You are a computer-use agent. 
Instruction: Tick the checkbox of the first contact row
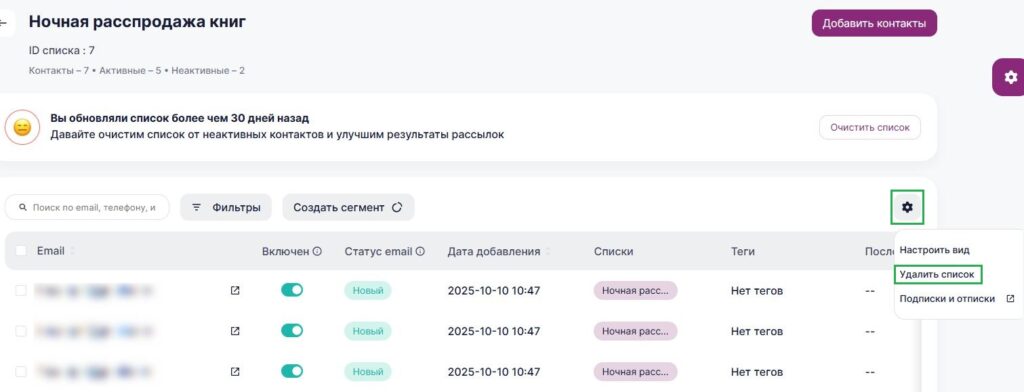[x=21, y=291]
